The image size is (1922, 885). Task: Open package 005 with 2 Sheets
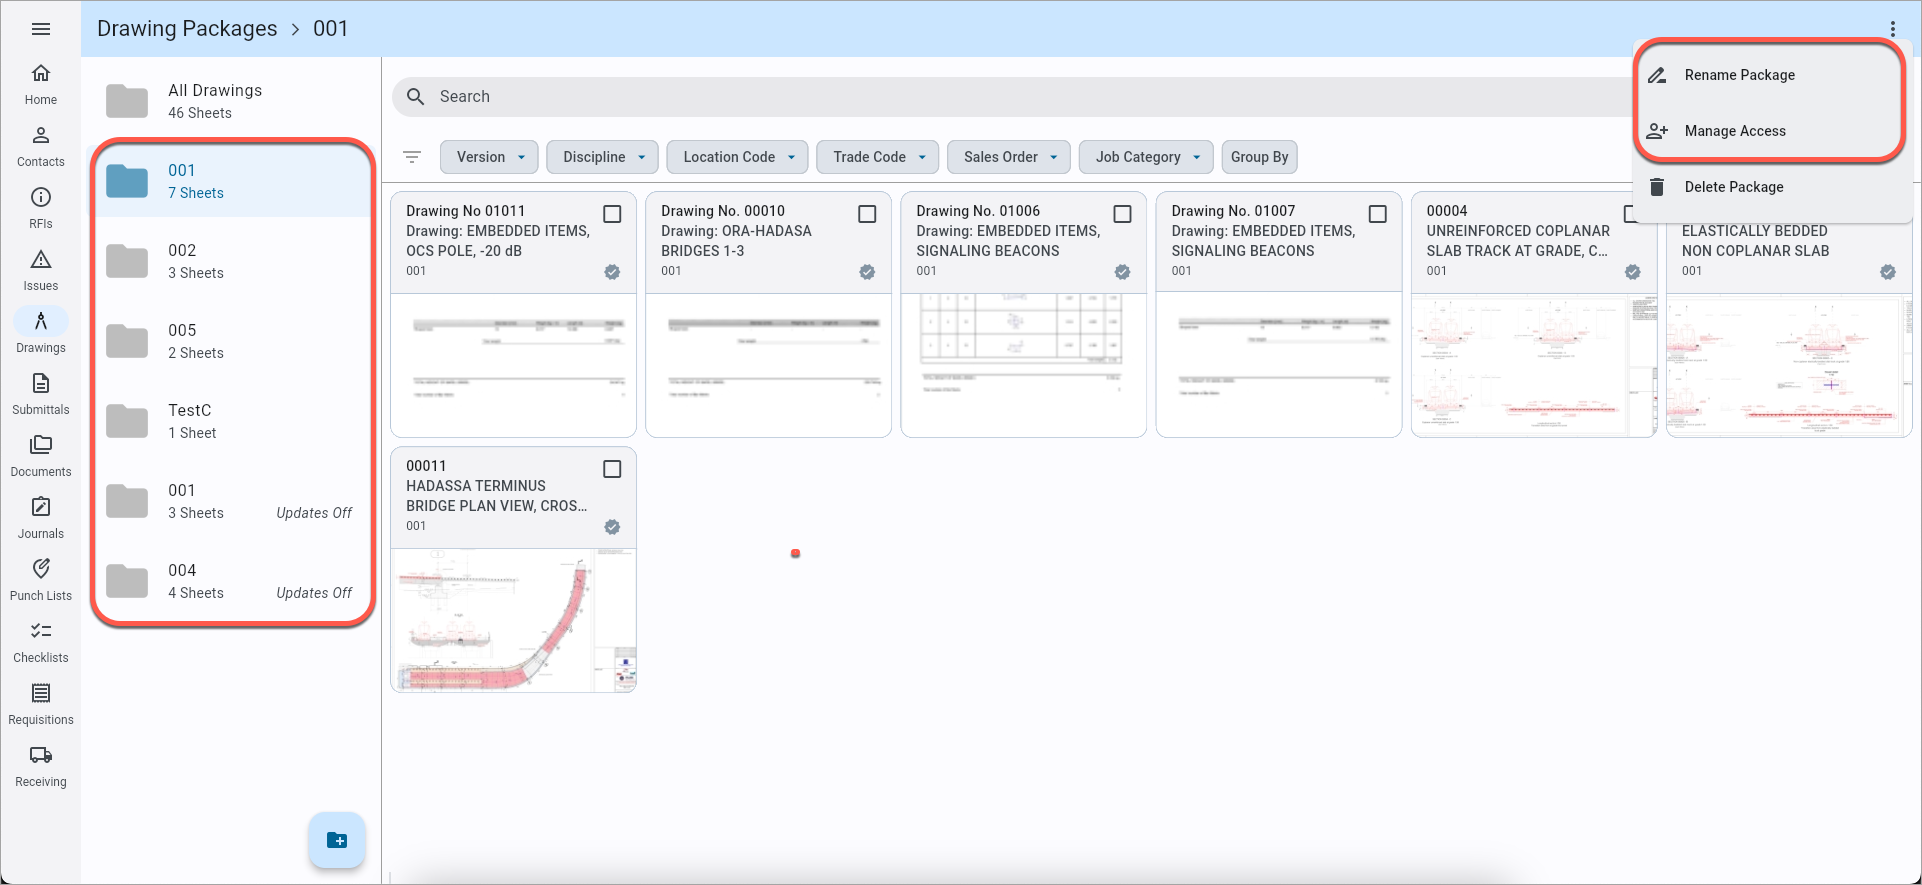(x=232, y=341)
